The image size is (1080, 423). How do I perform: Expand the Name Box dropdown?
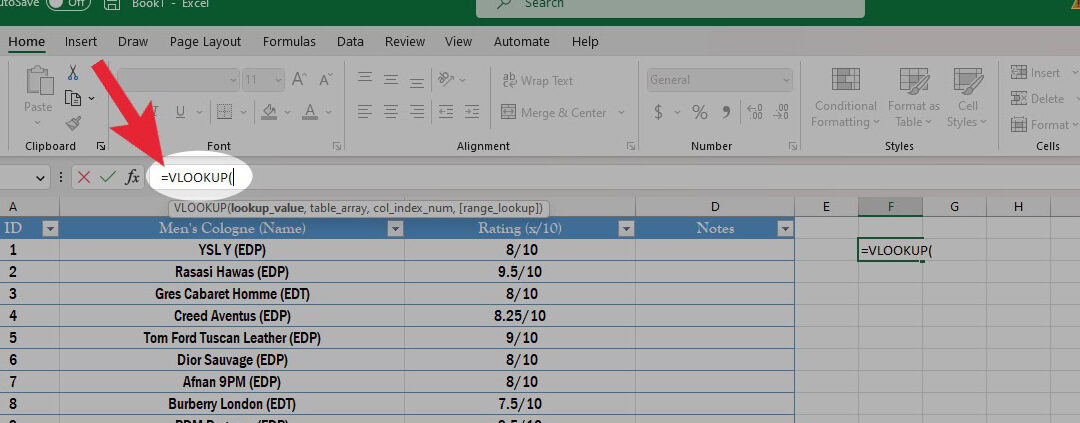coord(41,178)
